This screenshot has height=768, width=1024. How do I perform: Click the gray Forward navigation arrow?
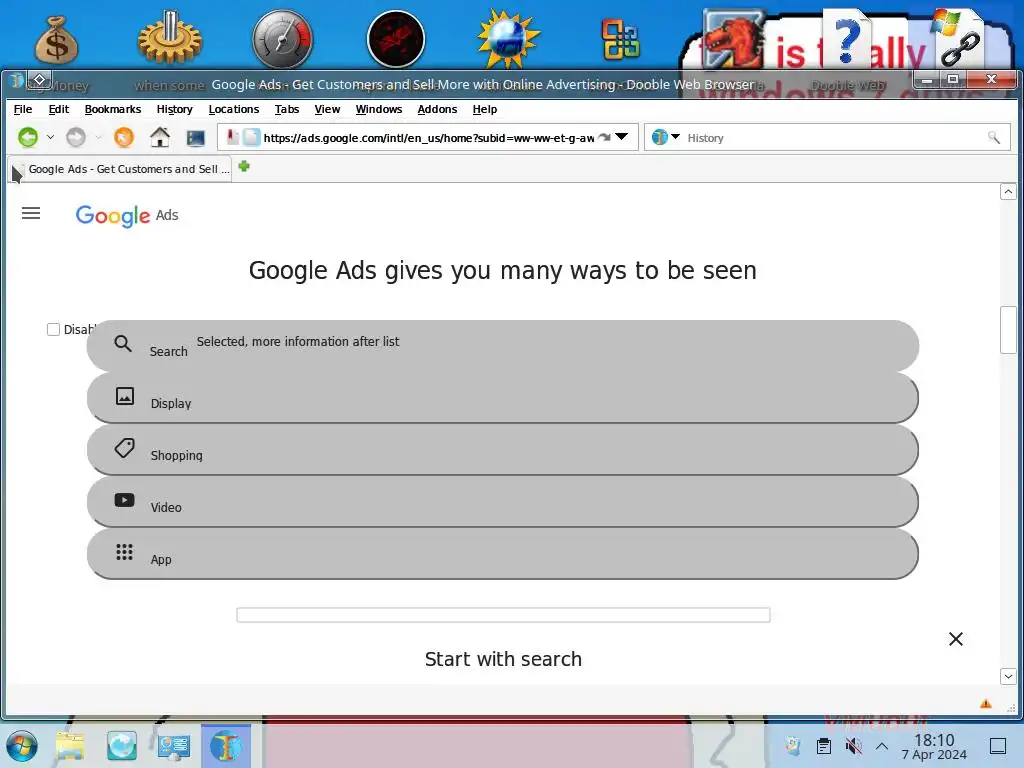(x=76, y=137)
